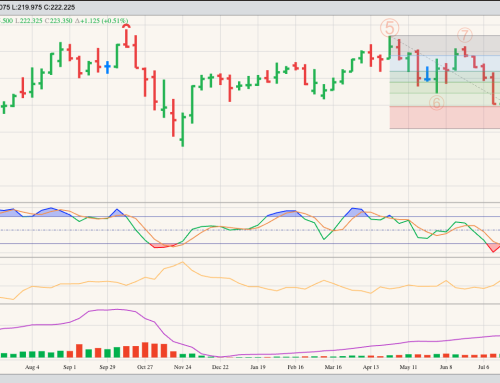500x383 pixels.
Task: Select the circled 6 wave marker
Action: 436,103
